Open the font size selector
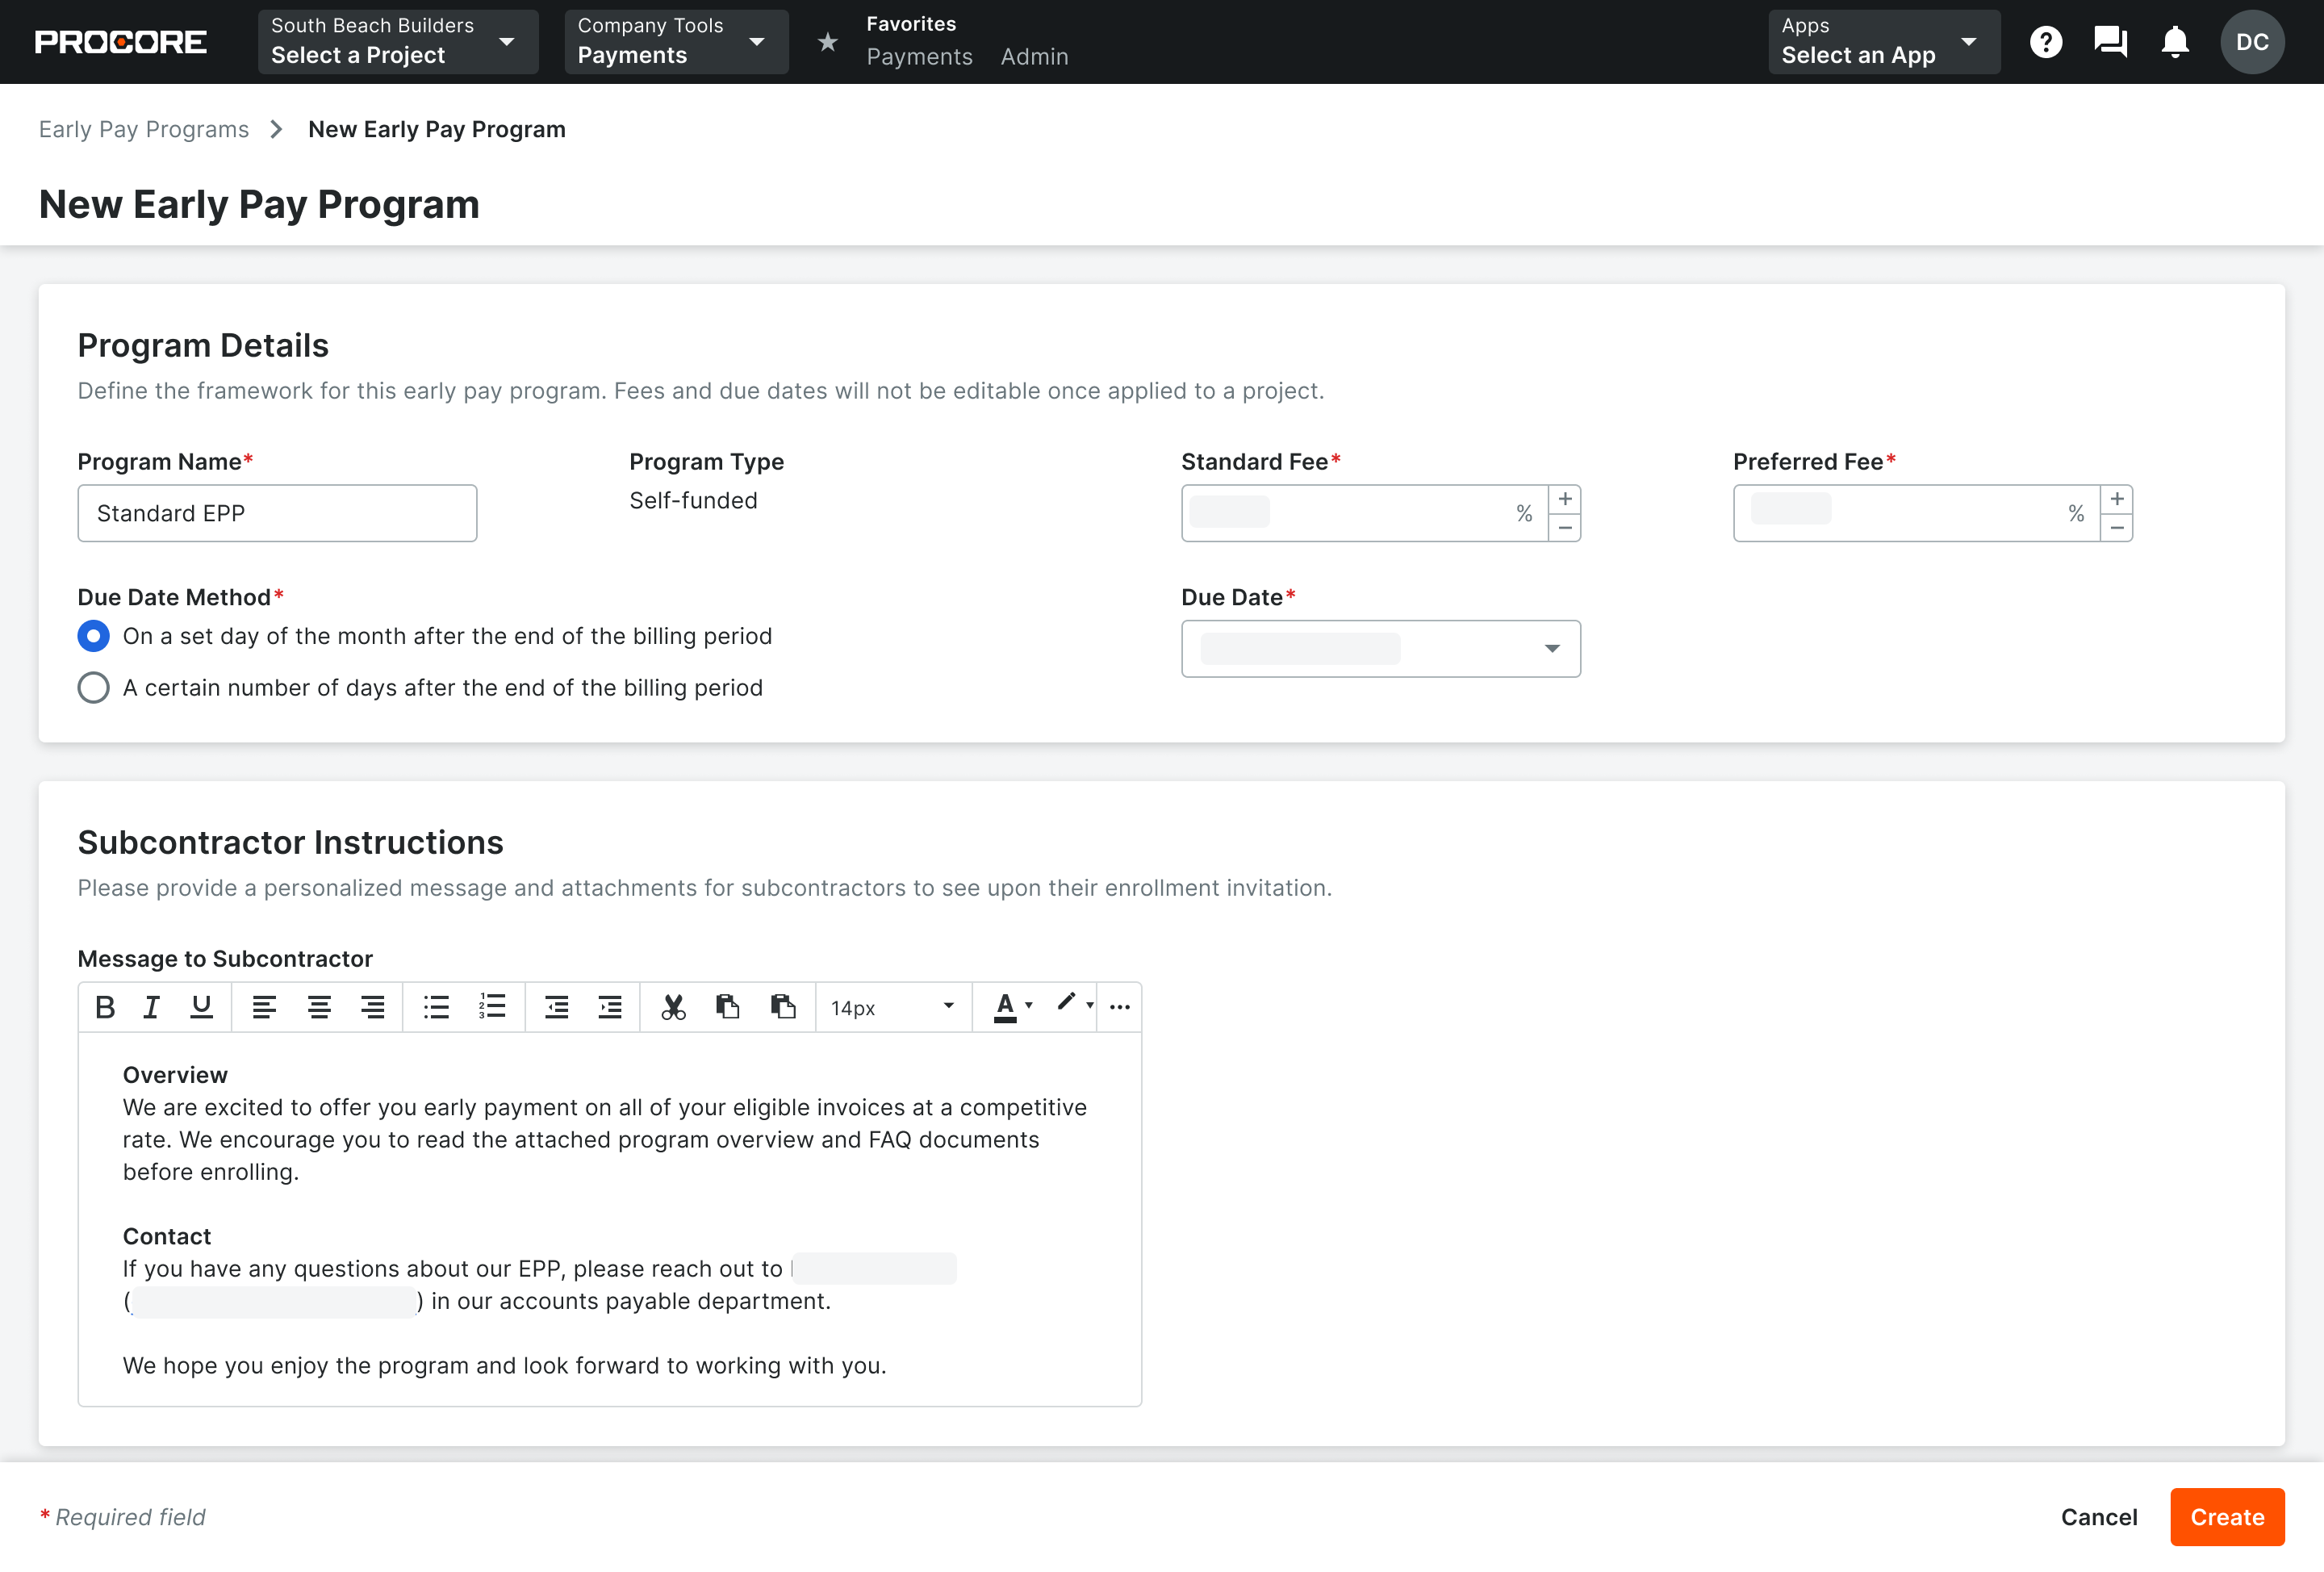 (x=893, y=1007)
